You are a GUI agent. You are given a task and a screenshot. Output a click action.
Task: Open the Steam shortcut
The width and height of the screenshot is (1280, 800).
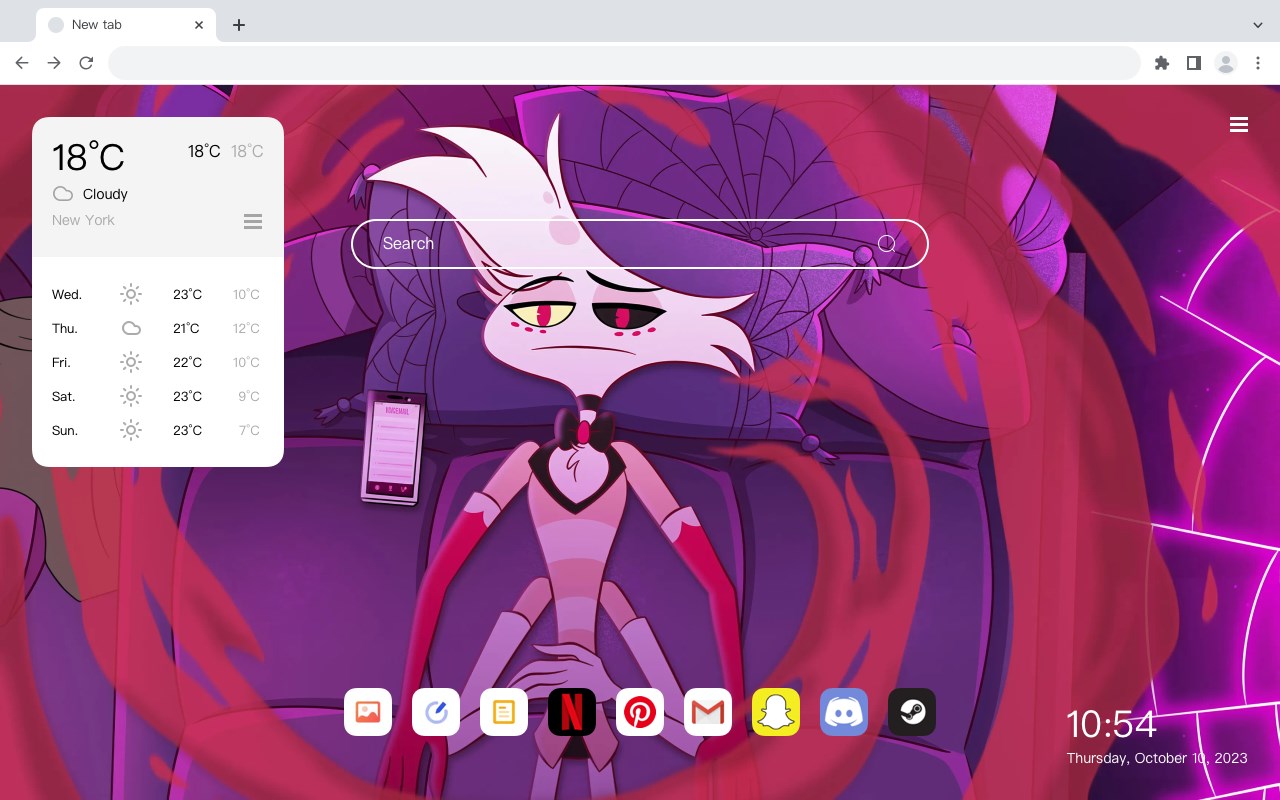(912, 712)
